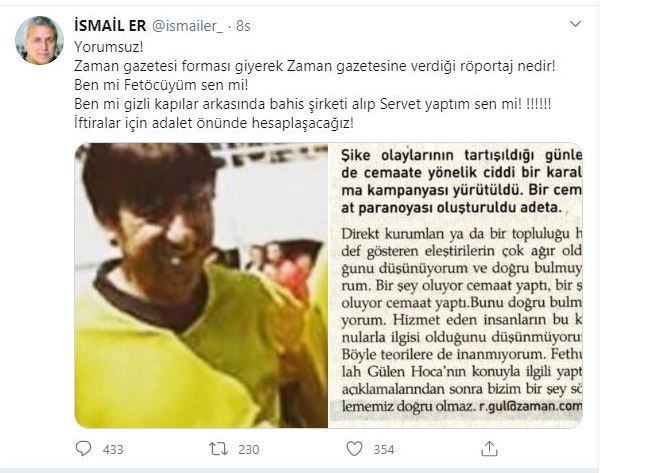Share the tweet via the upload icon
The image size is (664, 473).
[x=489, y=448]
